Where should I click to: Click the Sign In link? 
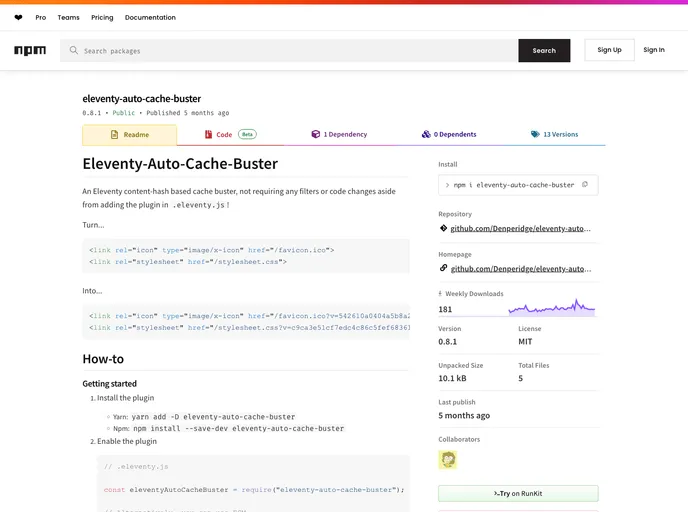coord(654,50)
